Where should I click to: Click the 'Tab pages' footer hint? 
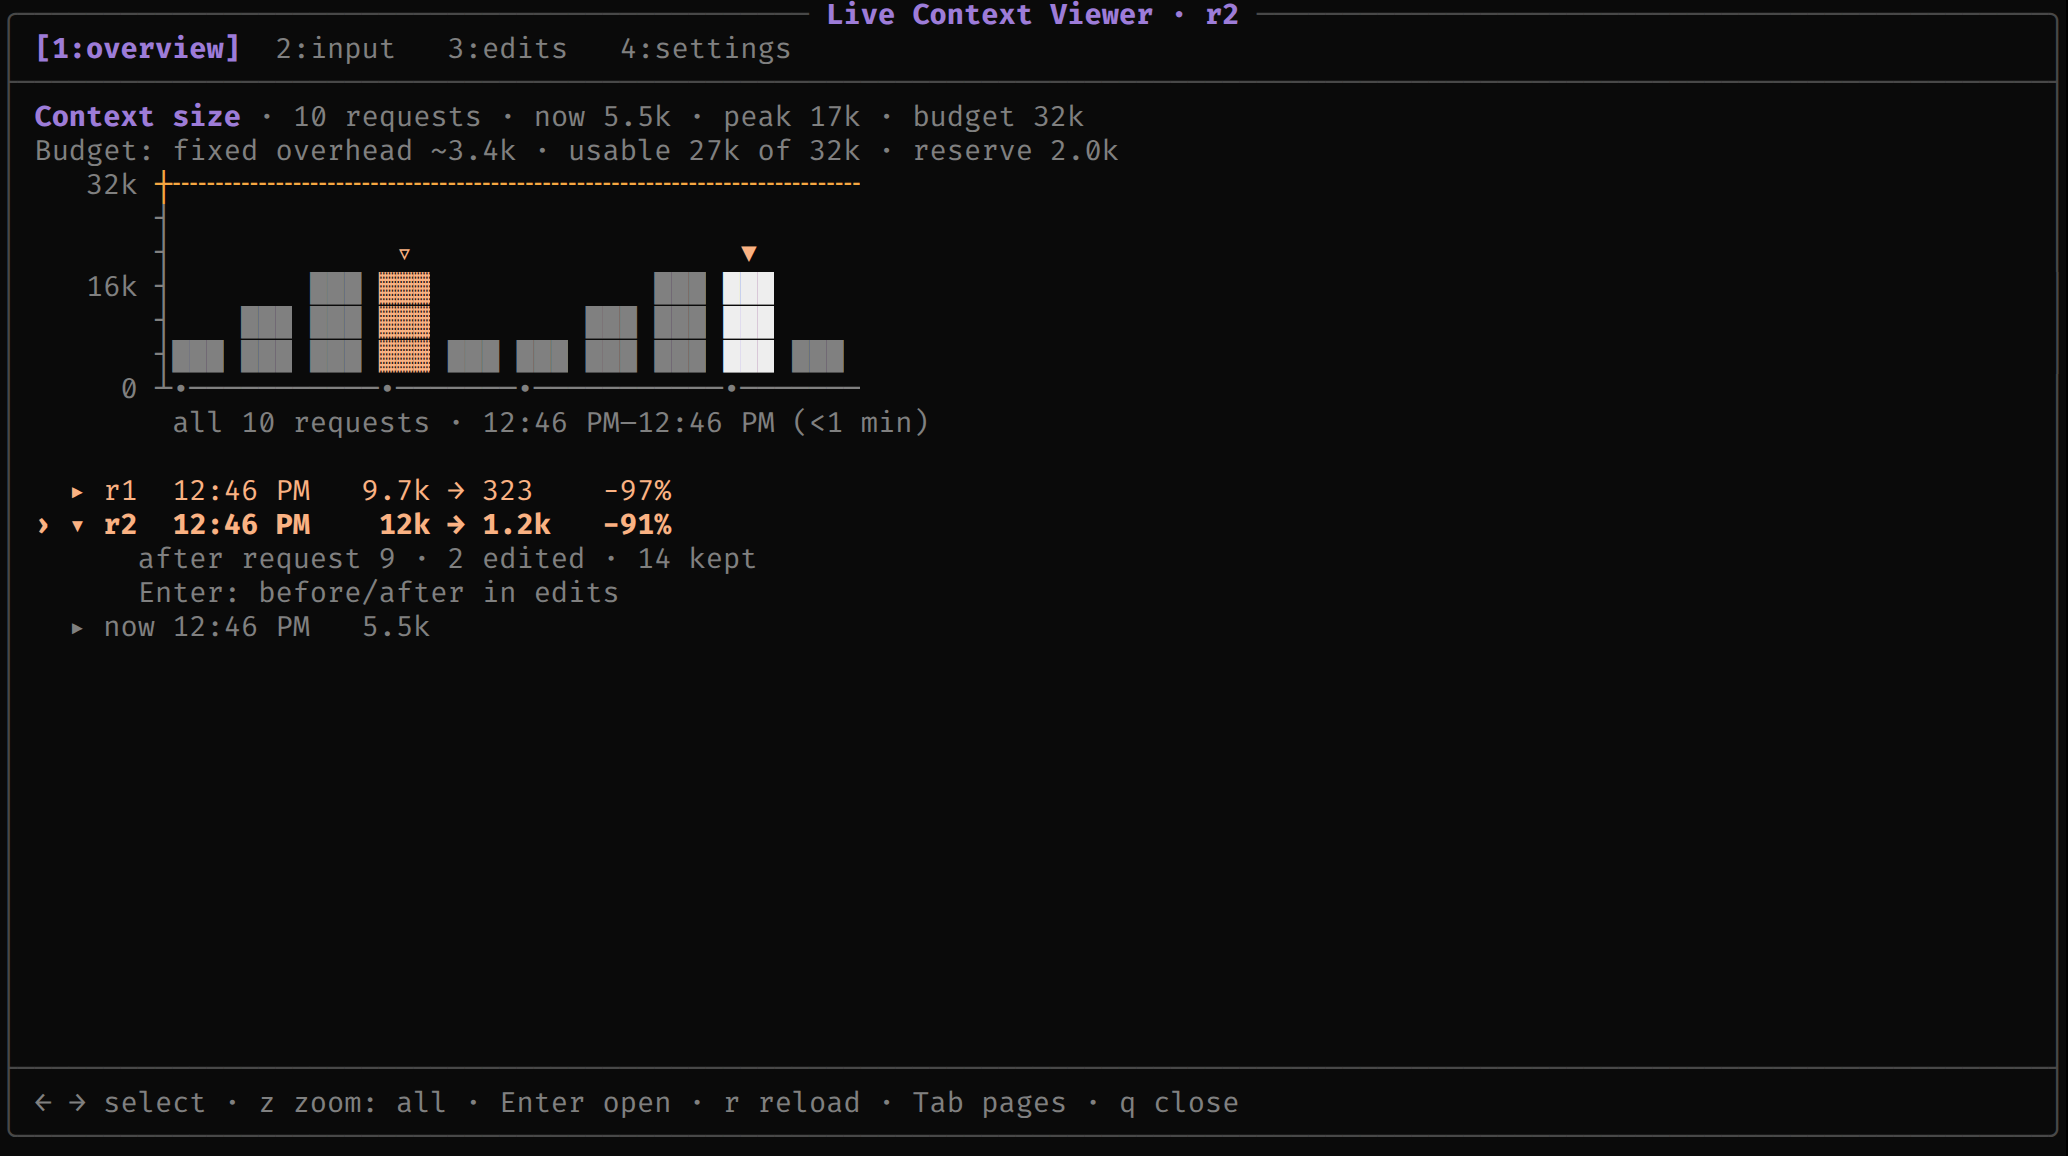tap(989, 1102)
